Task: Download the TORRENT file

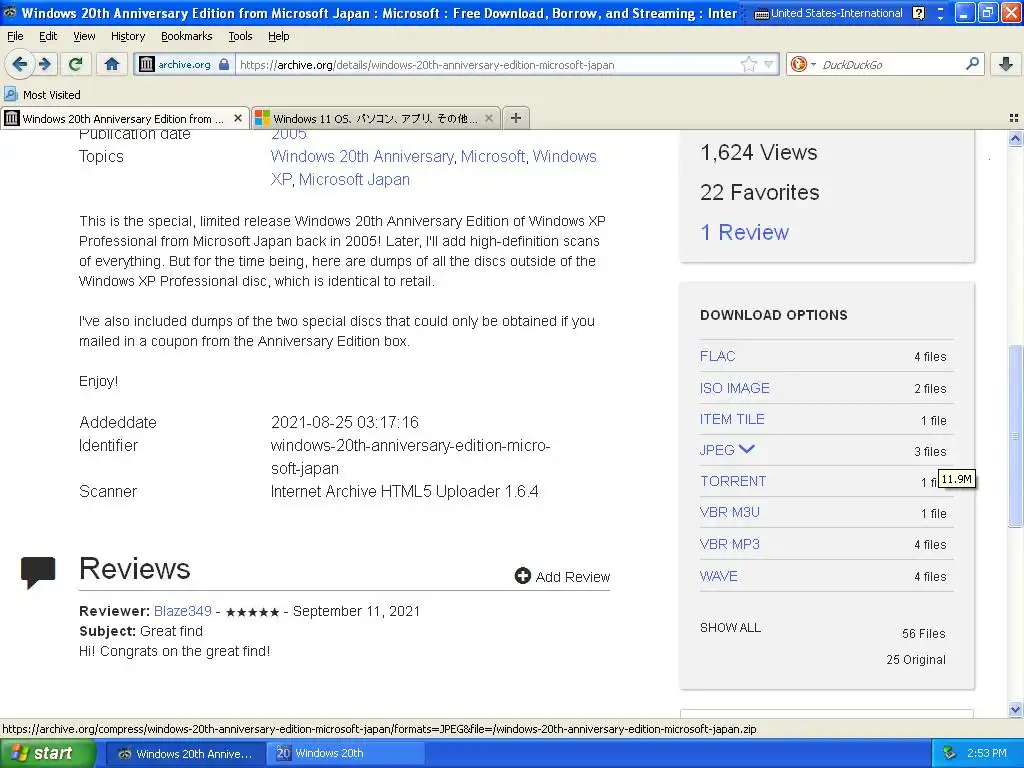Action: pos(733,481)
